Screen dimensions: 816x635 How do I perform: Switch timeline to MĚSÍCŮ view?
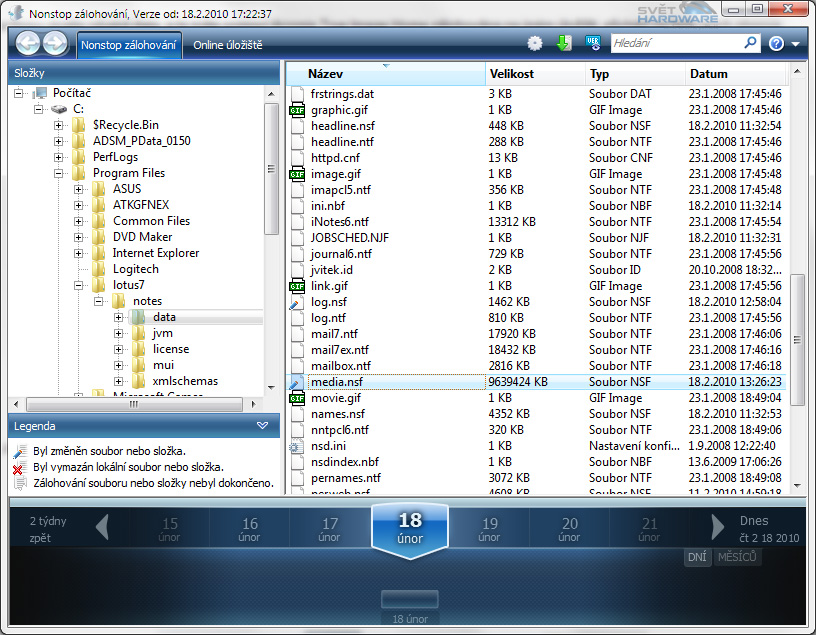coord(737,557)
